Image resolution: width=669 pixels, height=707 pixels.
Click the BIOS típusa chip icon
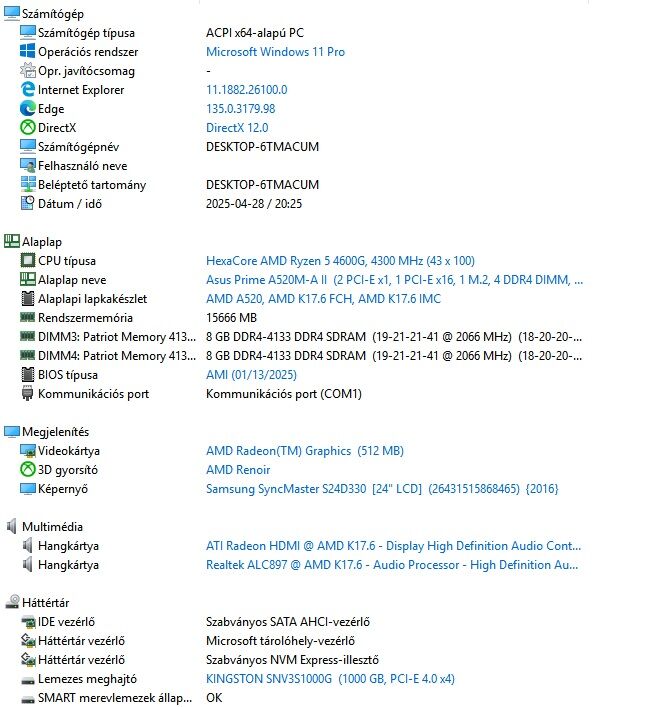coord(27,374)
